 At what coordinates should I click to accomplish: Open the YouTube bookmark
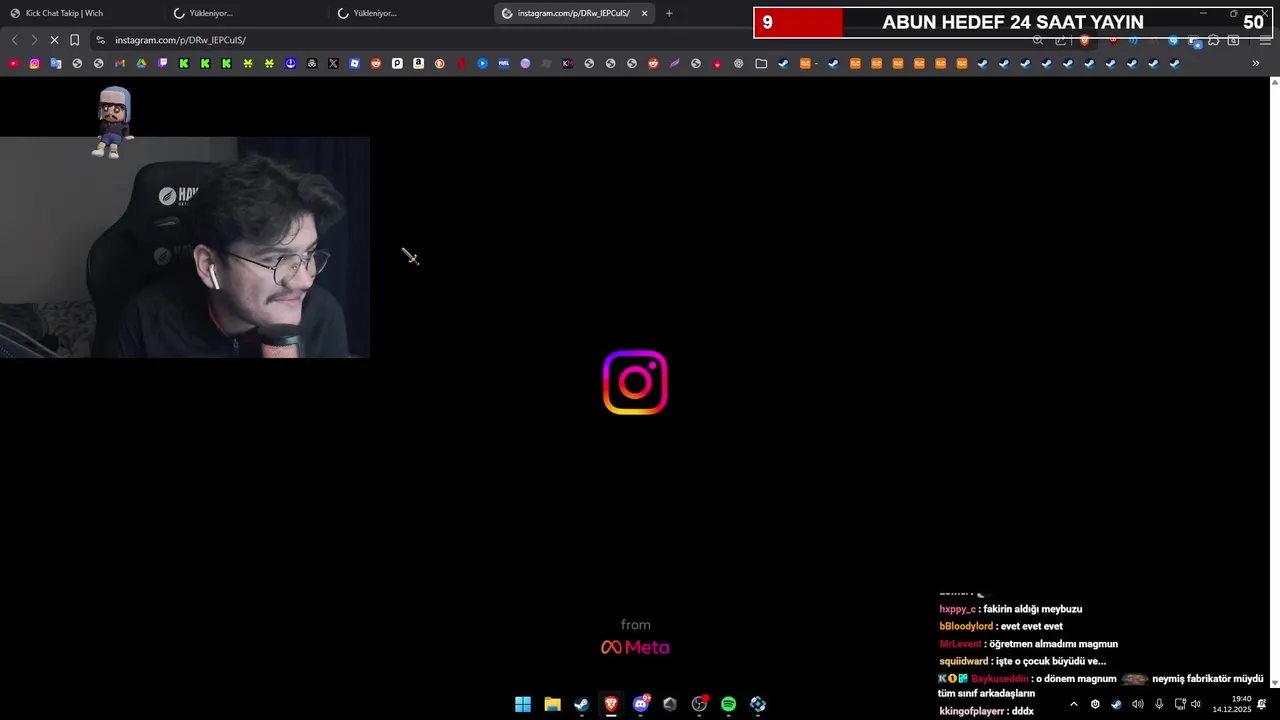13,64
